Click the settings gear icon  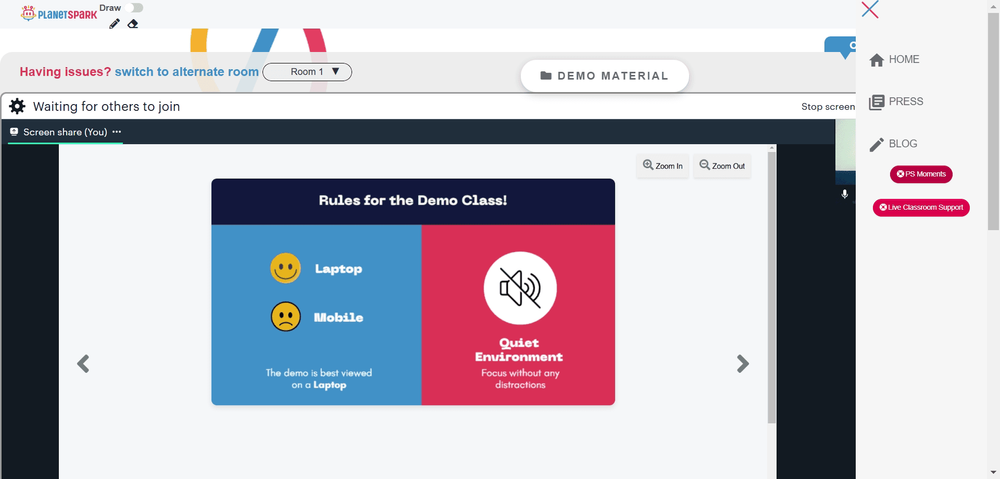(17, 107)
